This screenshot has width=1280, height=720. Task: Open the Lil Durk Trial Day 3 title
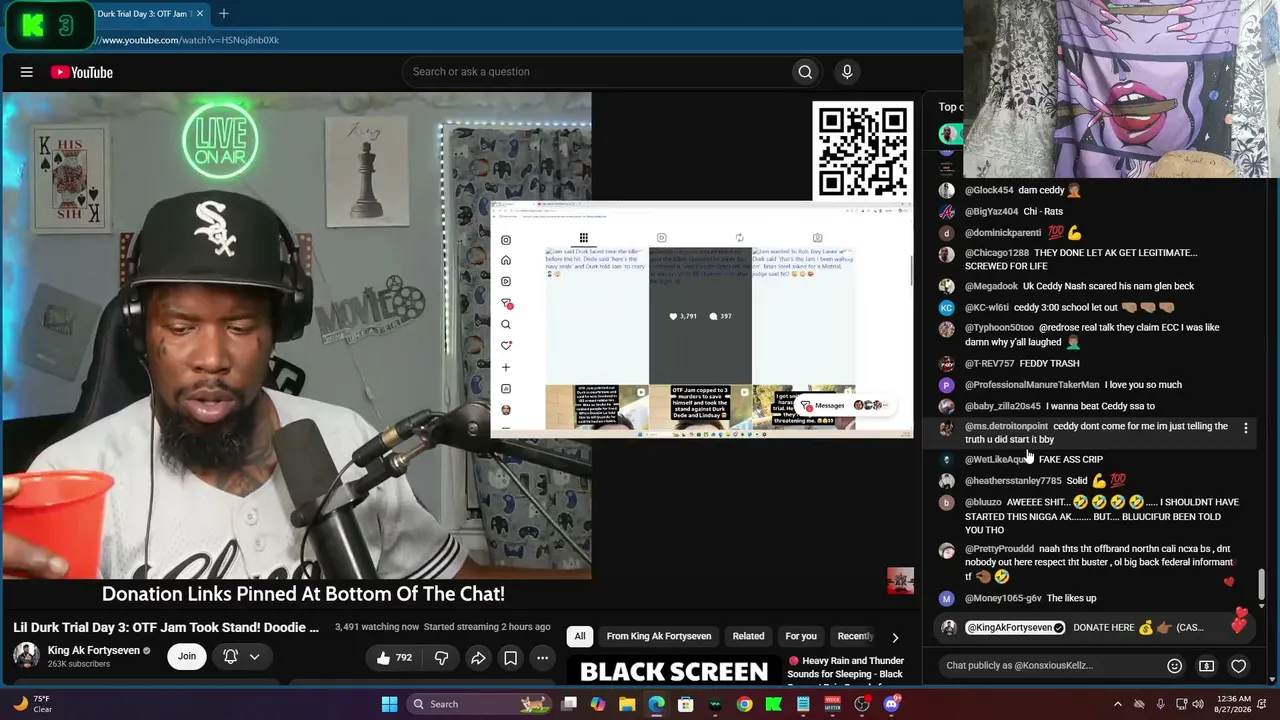tap(166, 628)
